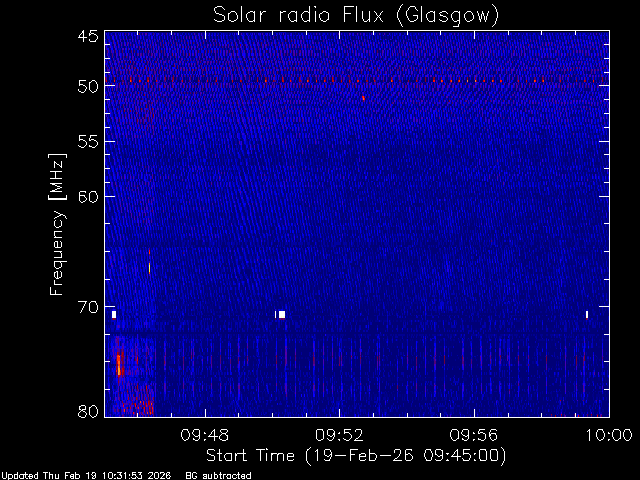The width and height of the screenshot is (640, 480).
Task: Click the plot title 'Solar radio Flux (Glasgow)'
Action: (x=356, y=16)
